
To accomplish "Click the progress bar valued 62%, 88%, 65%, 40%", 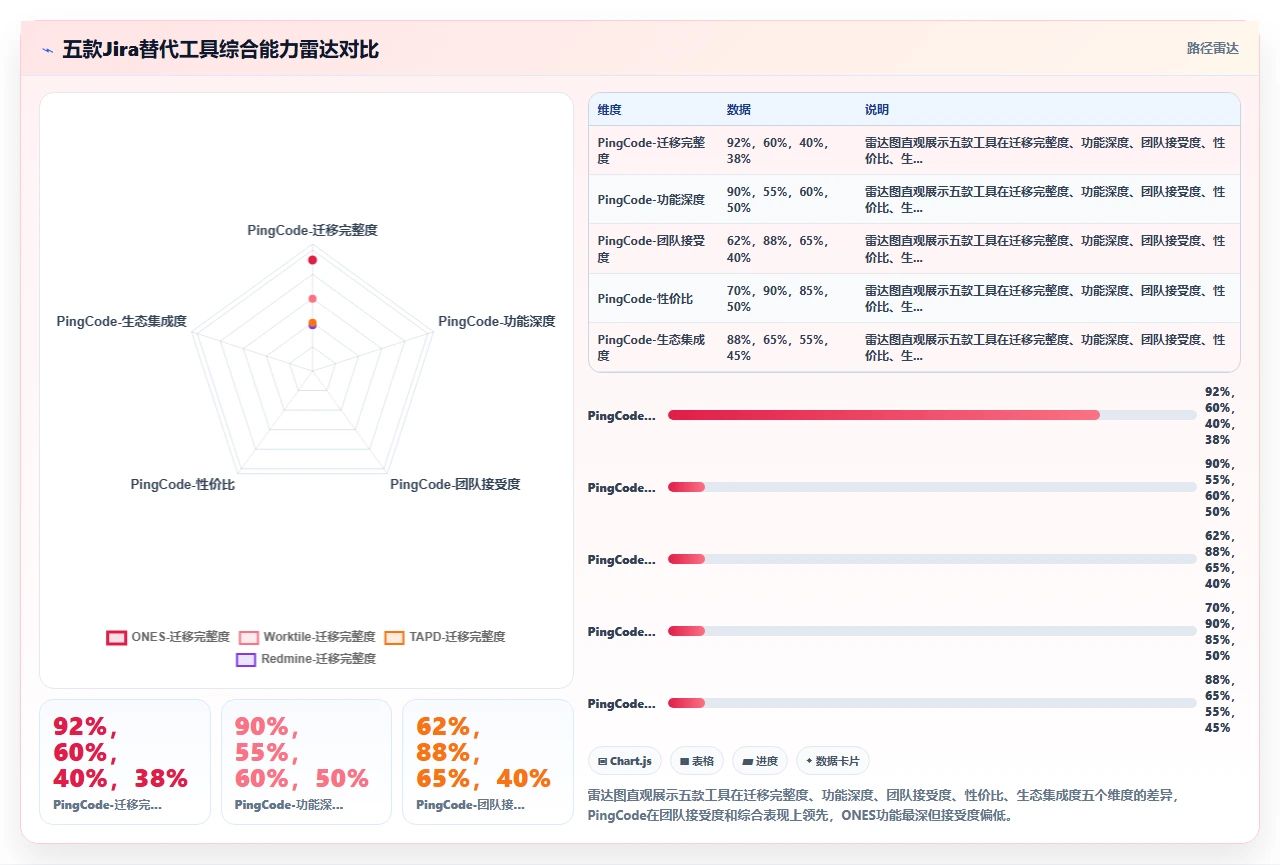I will [932, 559].
